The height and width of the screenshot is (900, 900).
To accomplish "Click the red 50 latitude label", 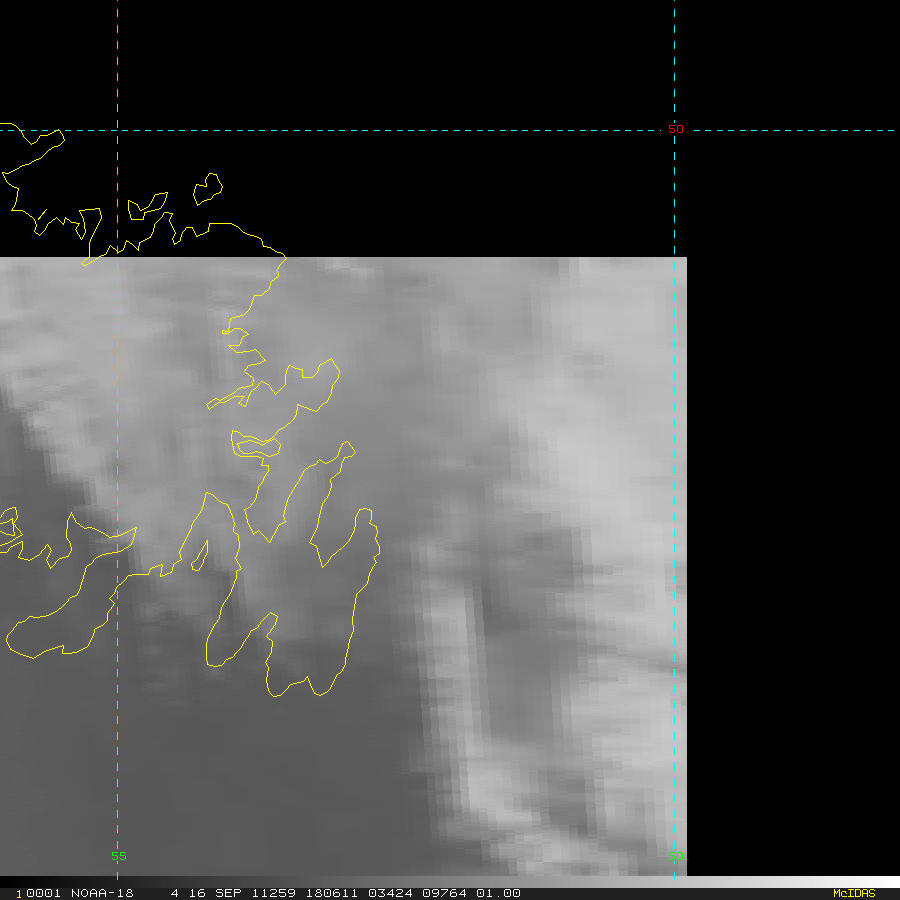I will click(x=676, y=129).
